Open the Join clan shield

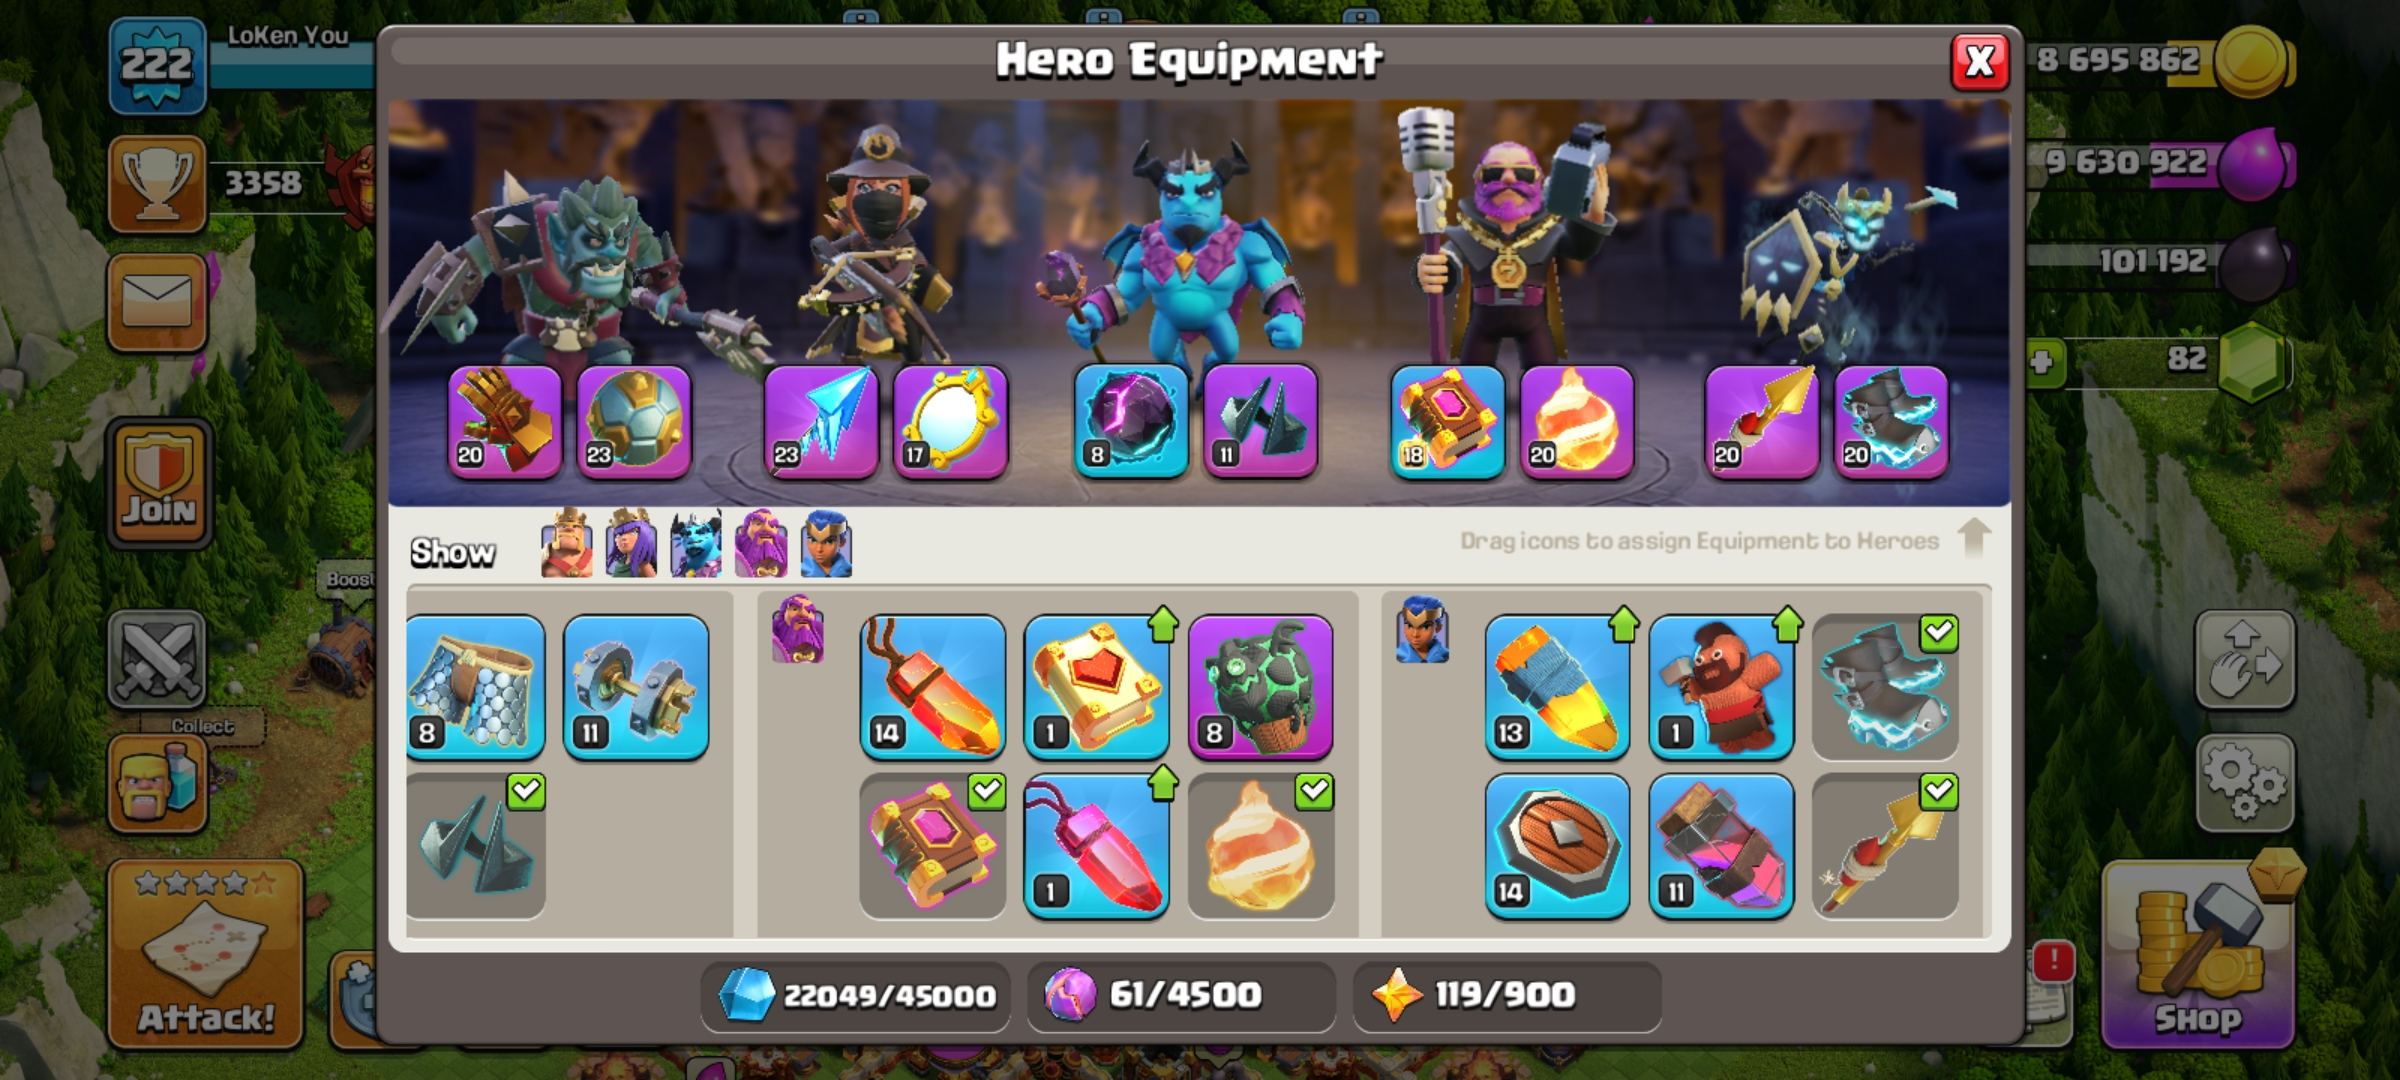(x=159, y=484)
